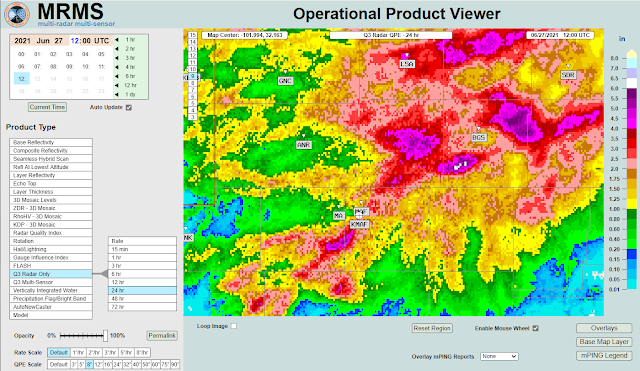
Task: Click the KMAF radar site label
Action: pos(359,224)
